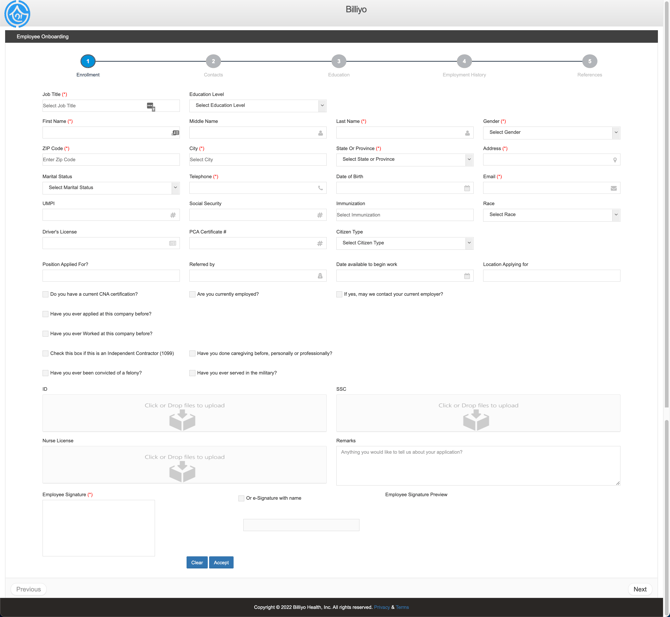Image resolution: width=670 pixels, height=617 pixels.
Task: Click the upload icon in ID dropzone
Action: (x=183, y=420)
